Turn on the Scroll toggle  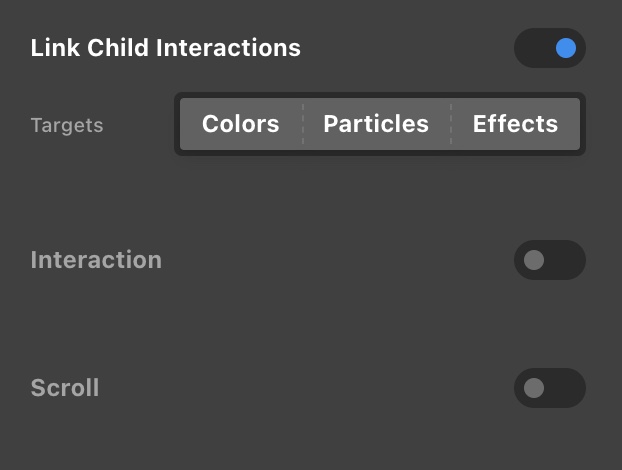coord(549,388)
